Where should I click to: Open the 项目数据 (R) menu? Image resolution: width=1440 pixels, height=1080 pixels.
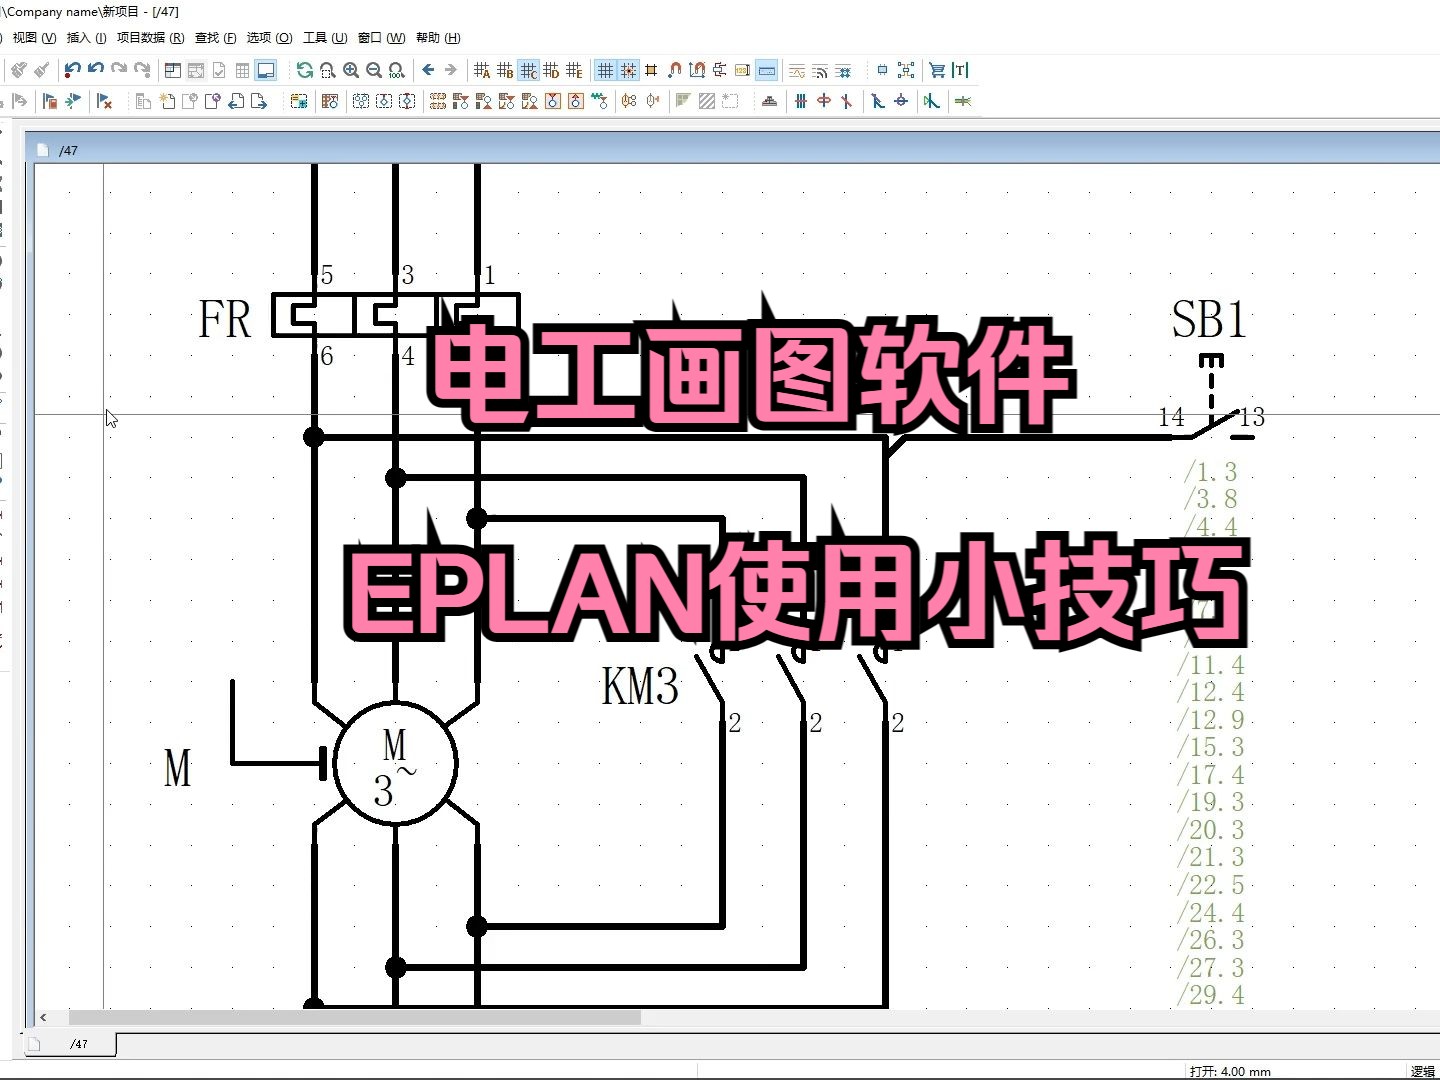[x=150, y=37]
